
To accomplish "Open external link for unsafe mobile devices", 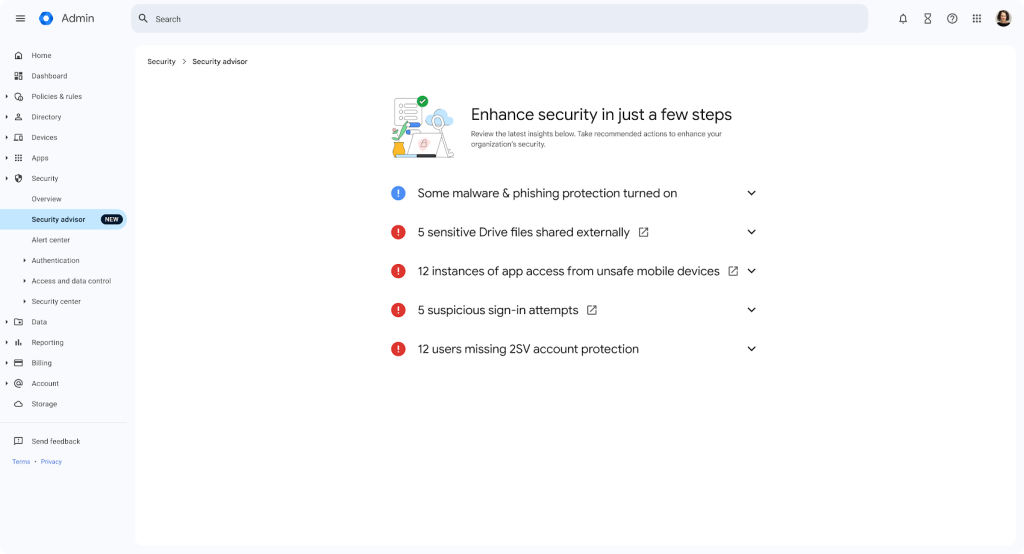I will [733, 271].
